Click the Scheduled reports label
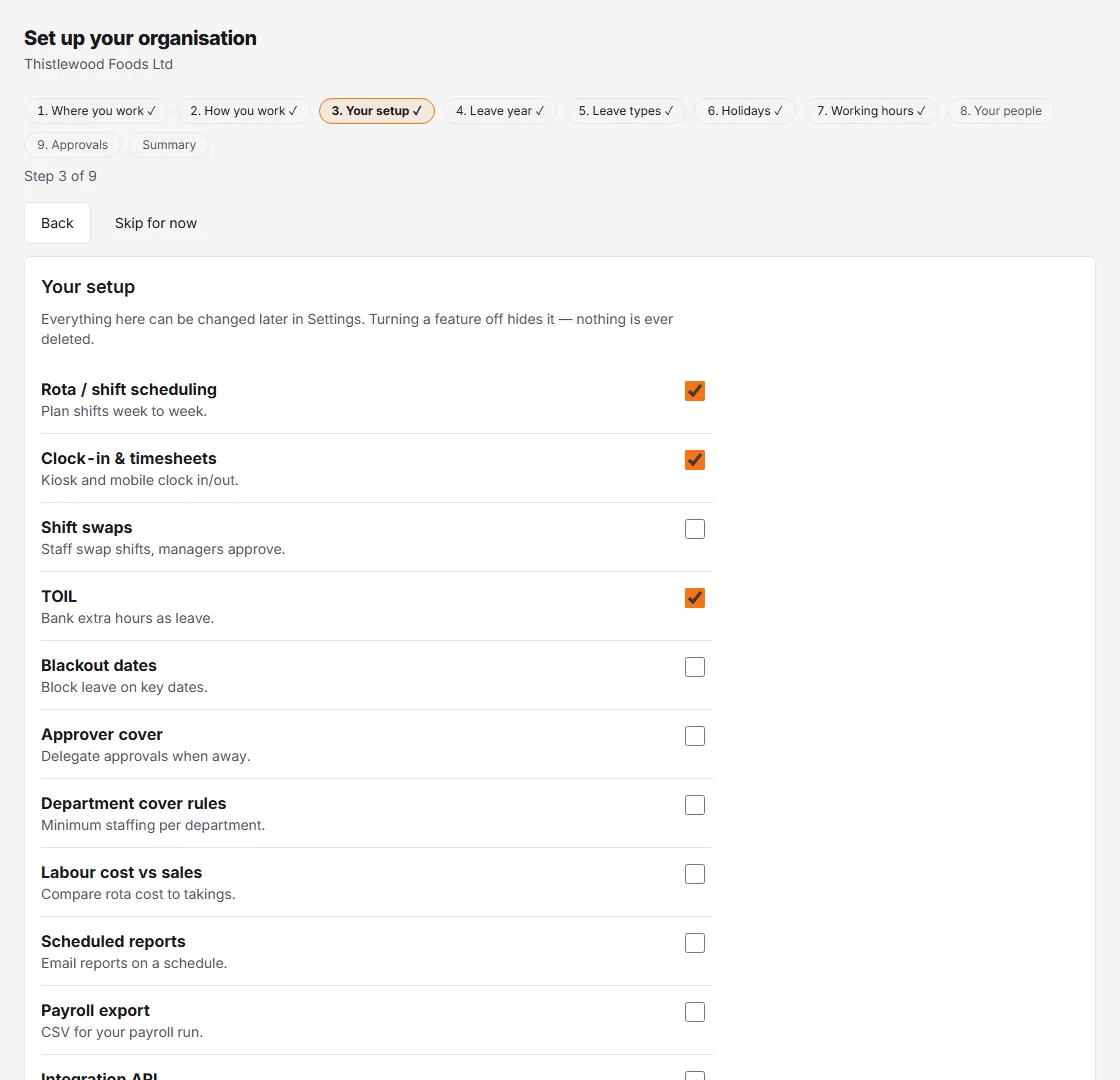The height and width of the screenshot is (1080, 1120). (113, 941)
